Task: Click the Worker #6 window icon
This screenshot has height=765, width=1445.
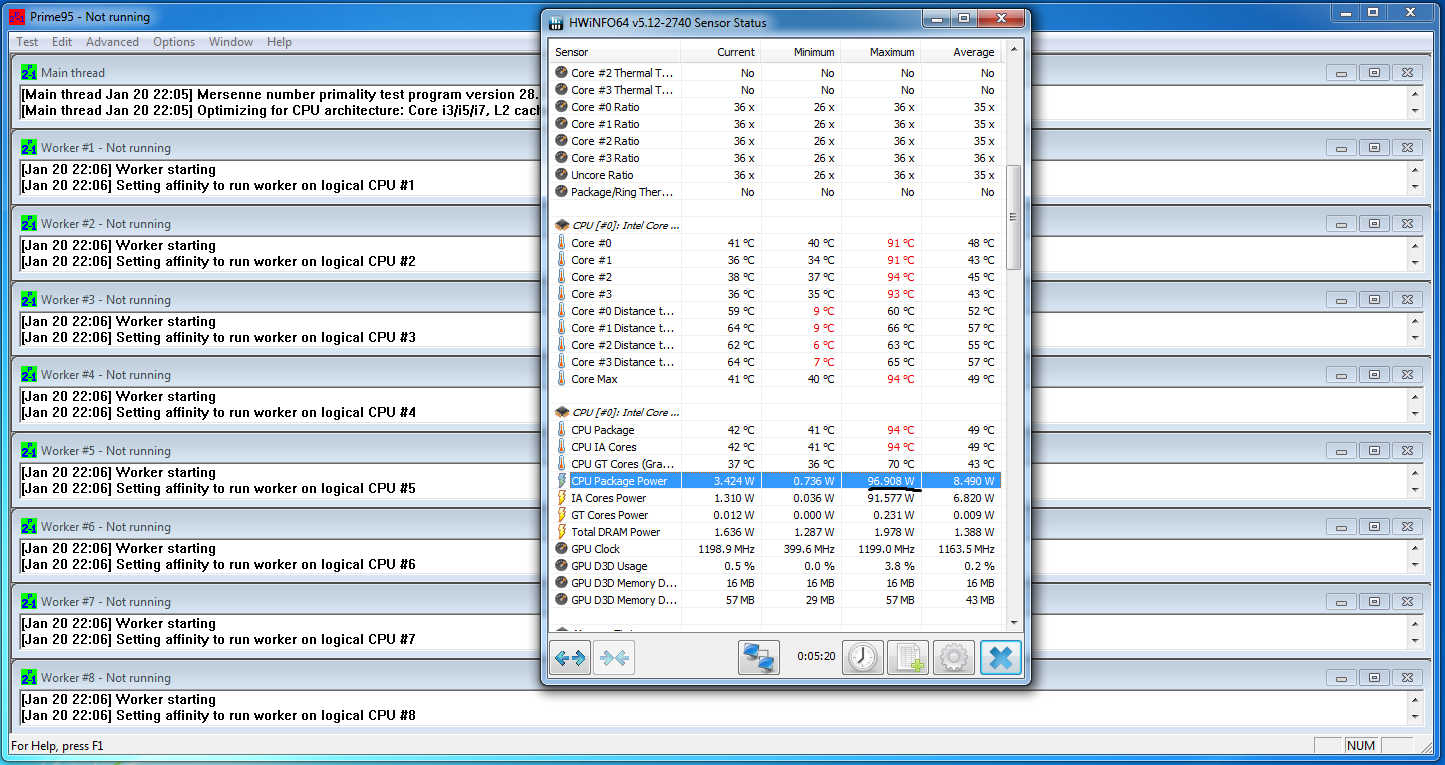Action: coord(29,527)
